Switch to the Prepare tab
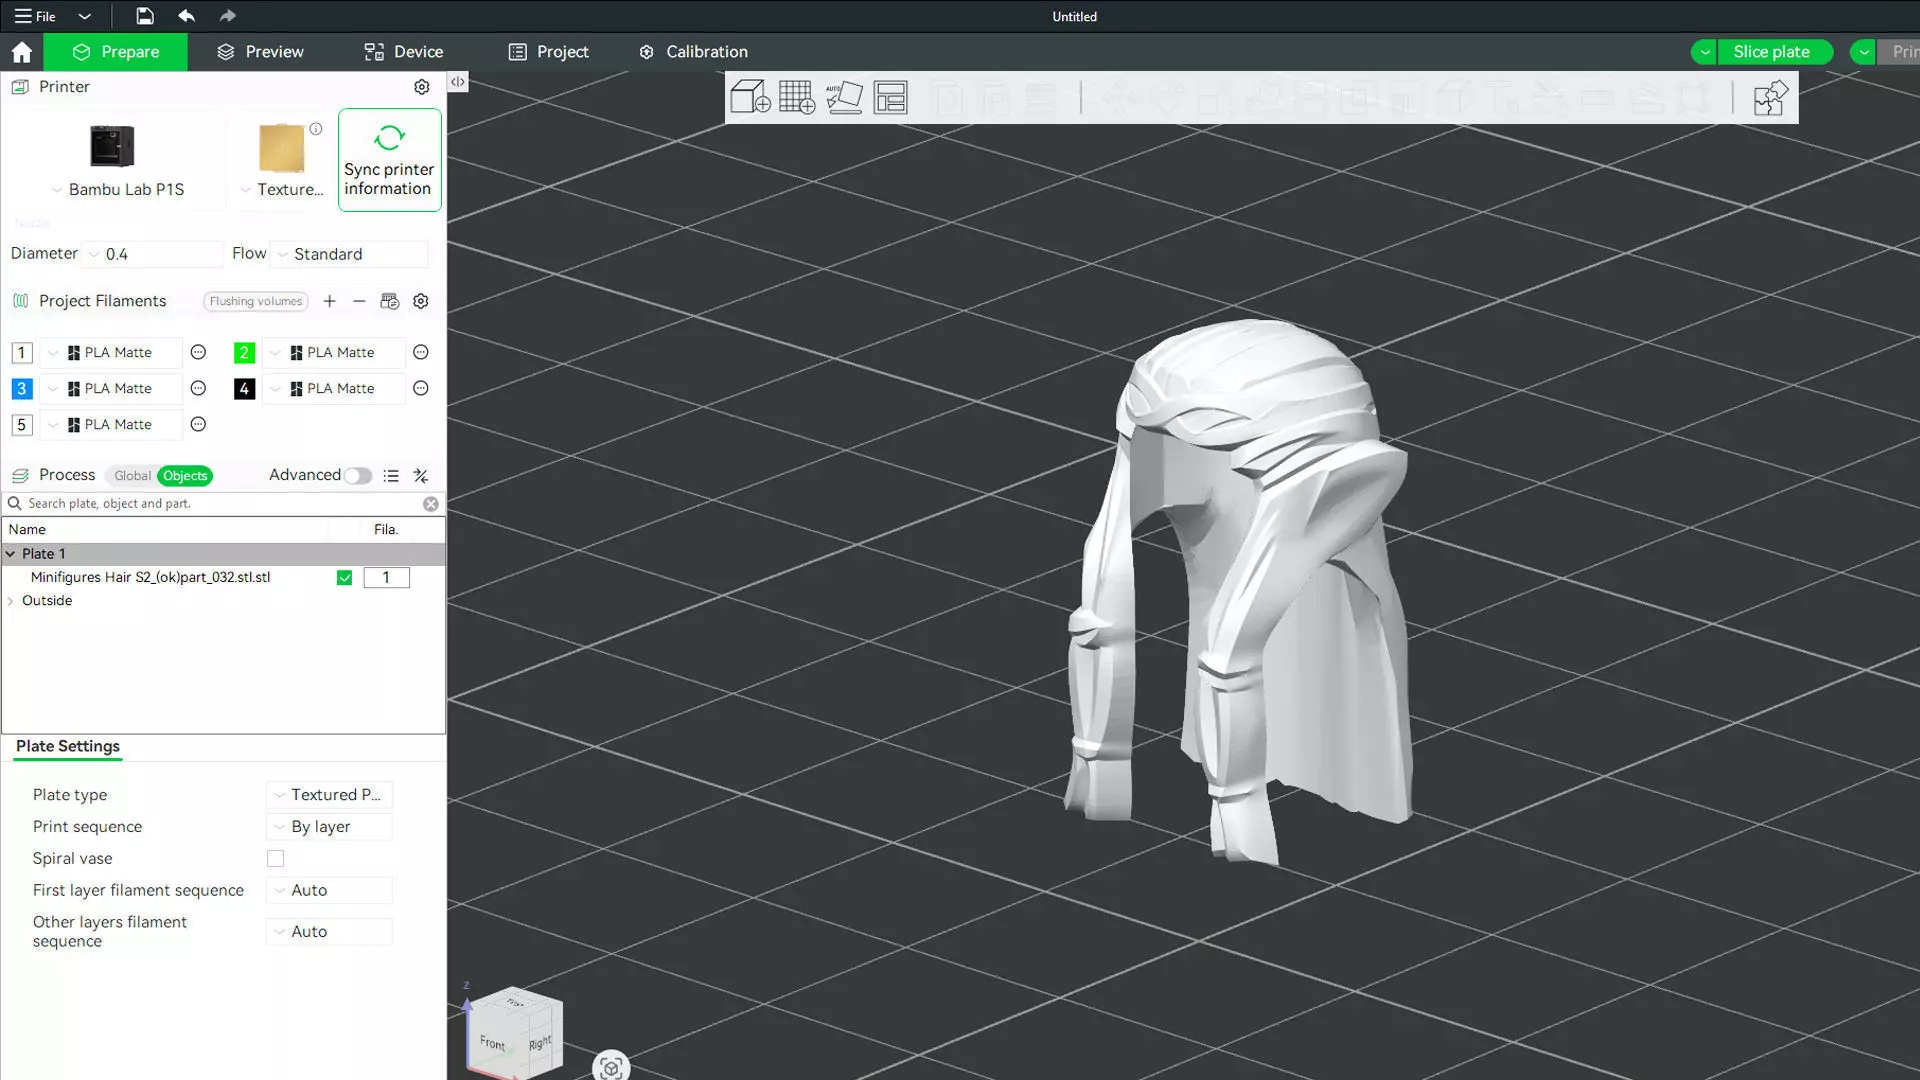Viewport: 1920px width, 1080px height. click(116, 52)
